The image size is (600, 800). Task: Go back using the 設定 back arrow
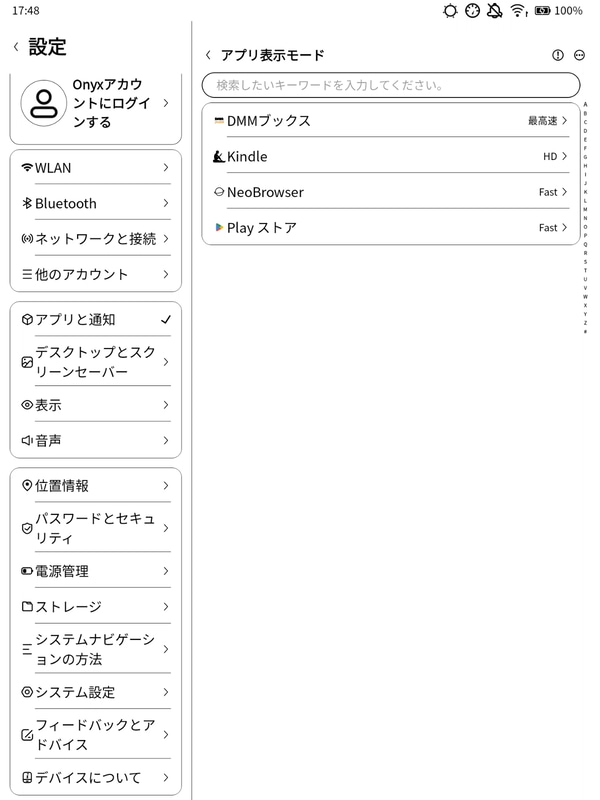tap(14, 45)
